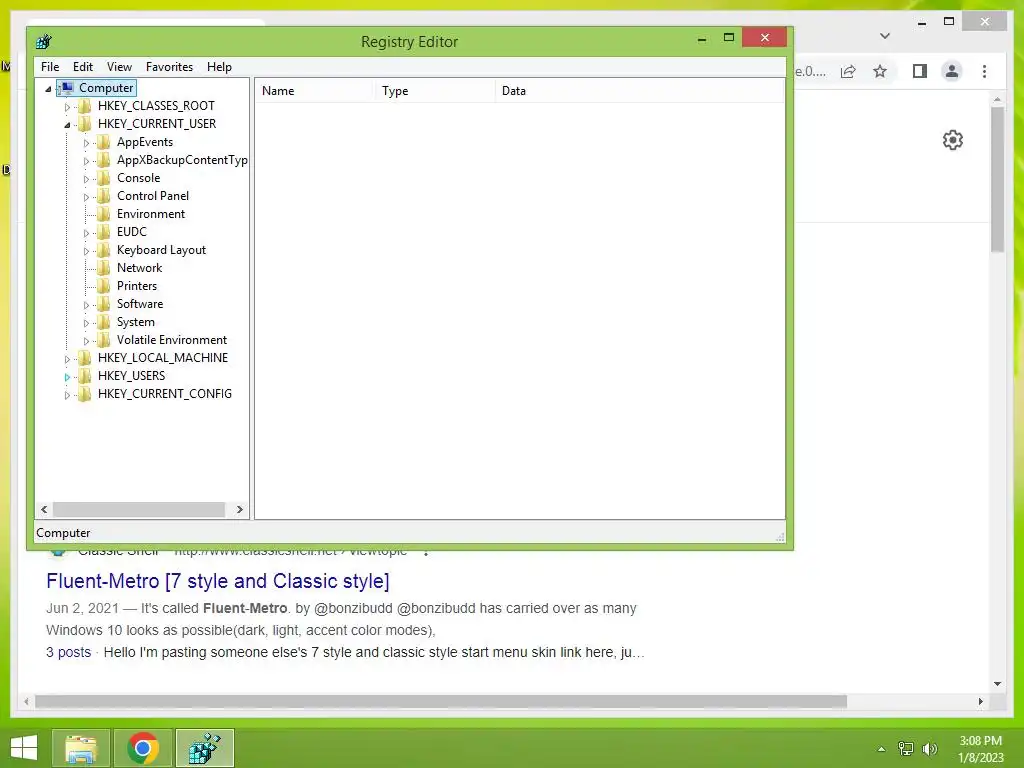Select the Keyboard Layout key label

[x=161, y=250]
